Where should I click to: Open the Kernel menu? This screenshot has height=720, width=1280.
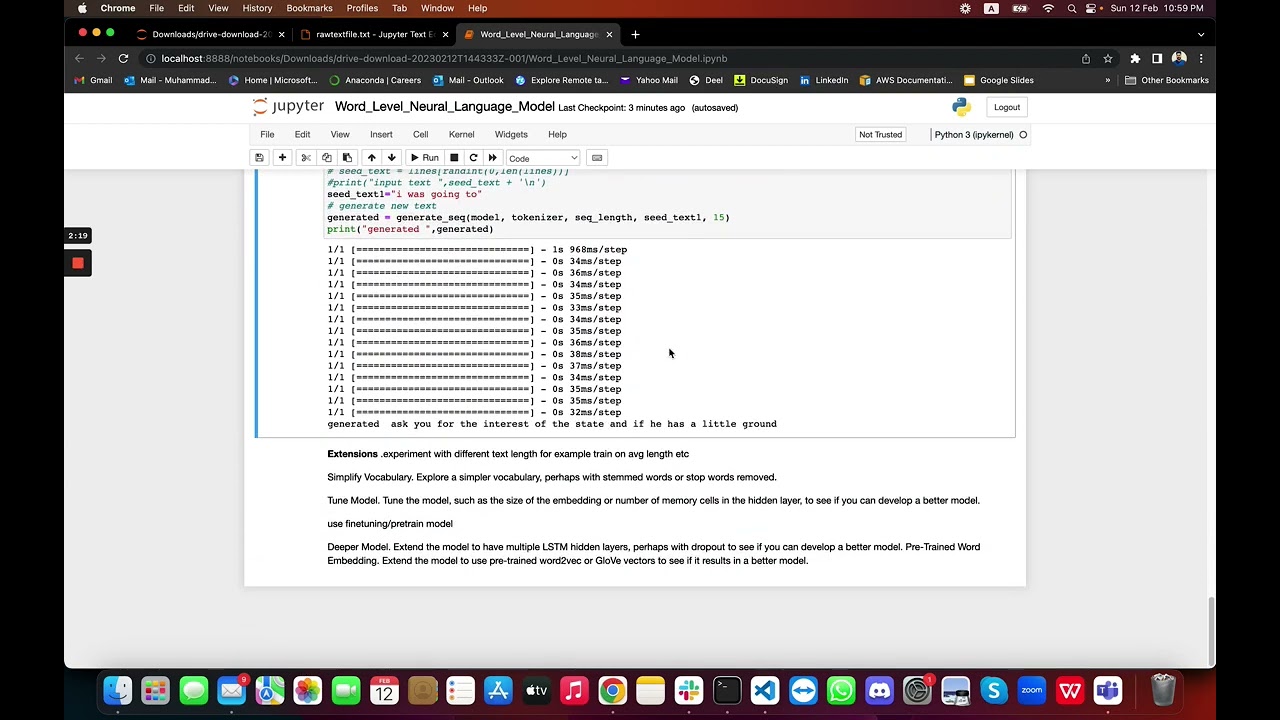(x=461, y=134)
